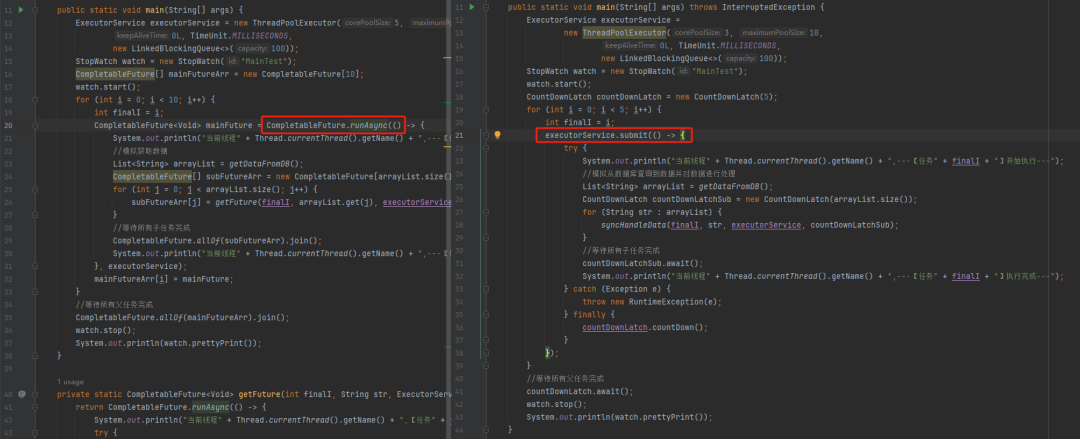Screen dimensions: 1080x439
Task: Click syncHandleData call on line 28 of right editor
Action: point(750,225)
